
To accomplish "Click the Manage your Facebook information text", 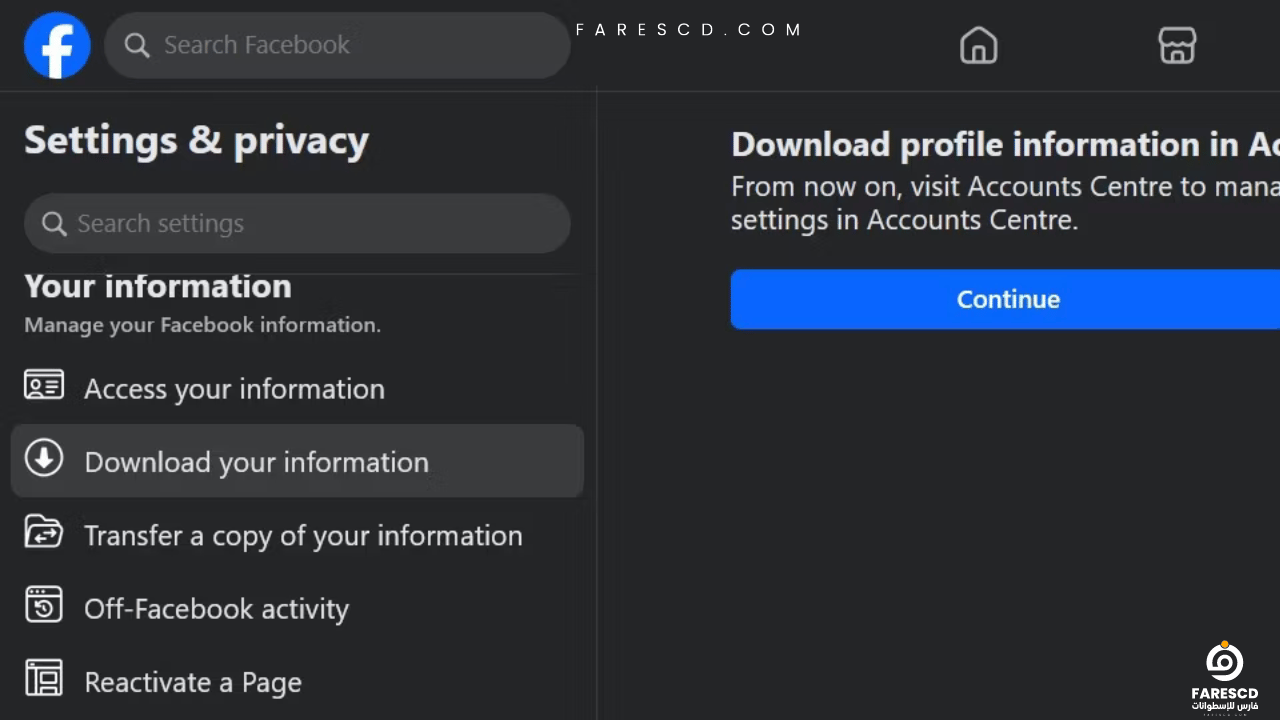I will pyautogui.click(x=202, y=325).
